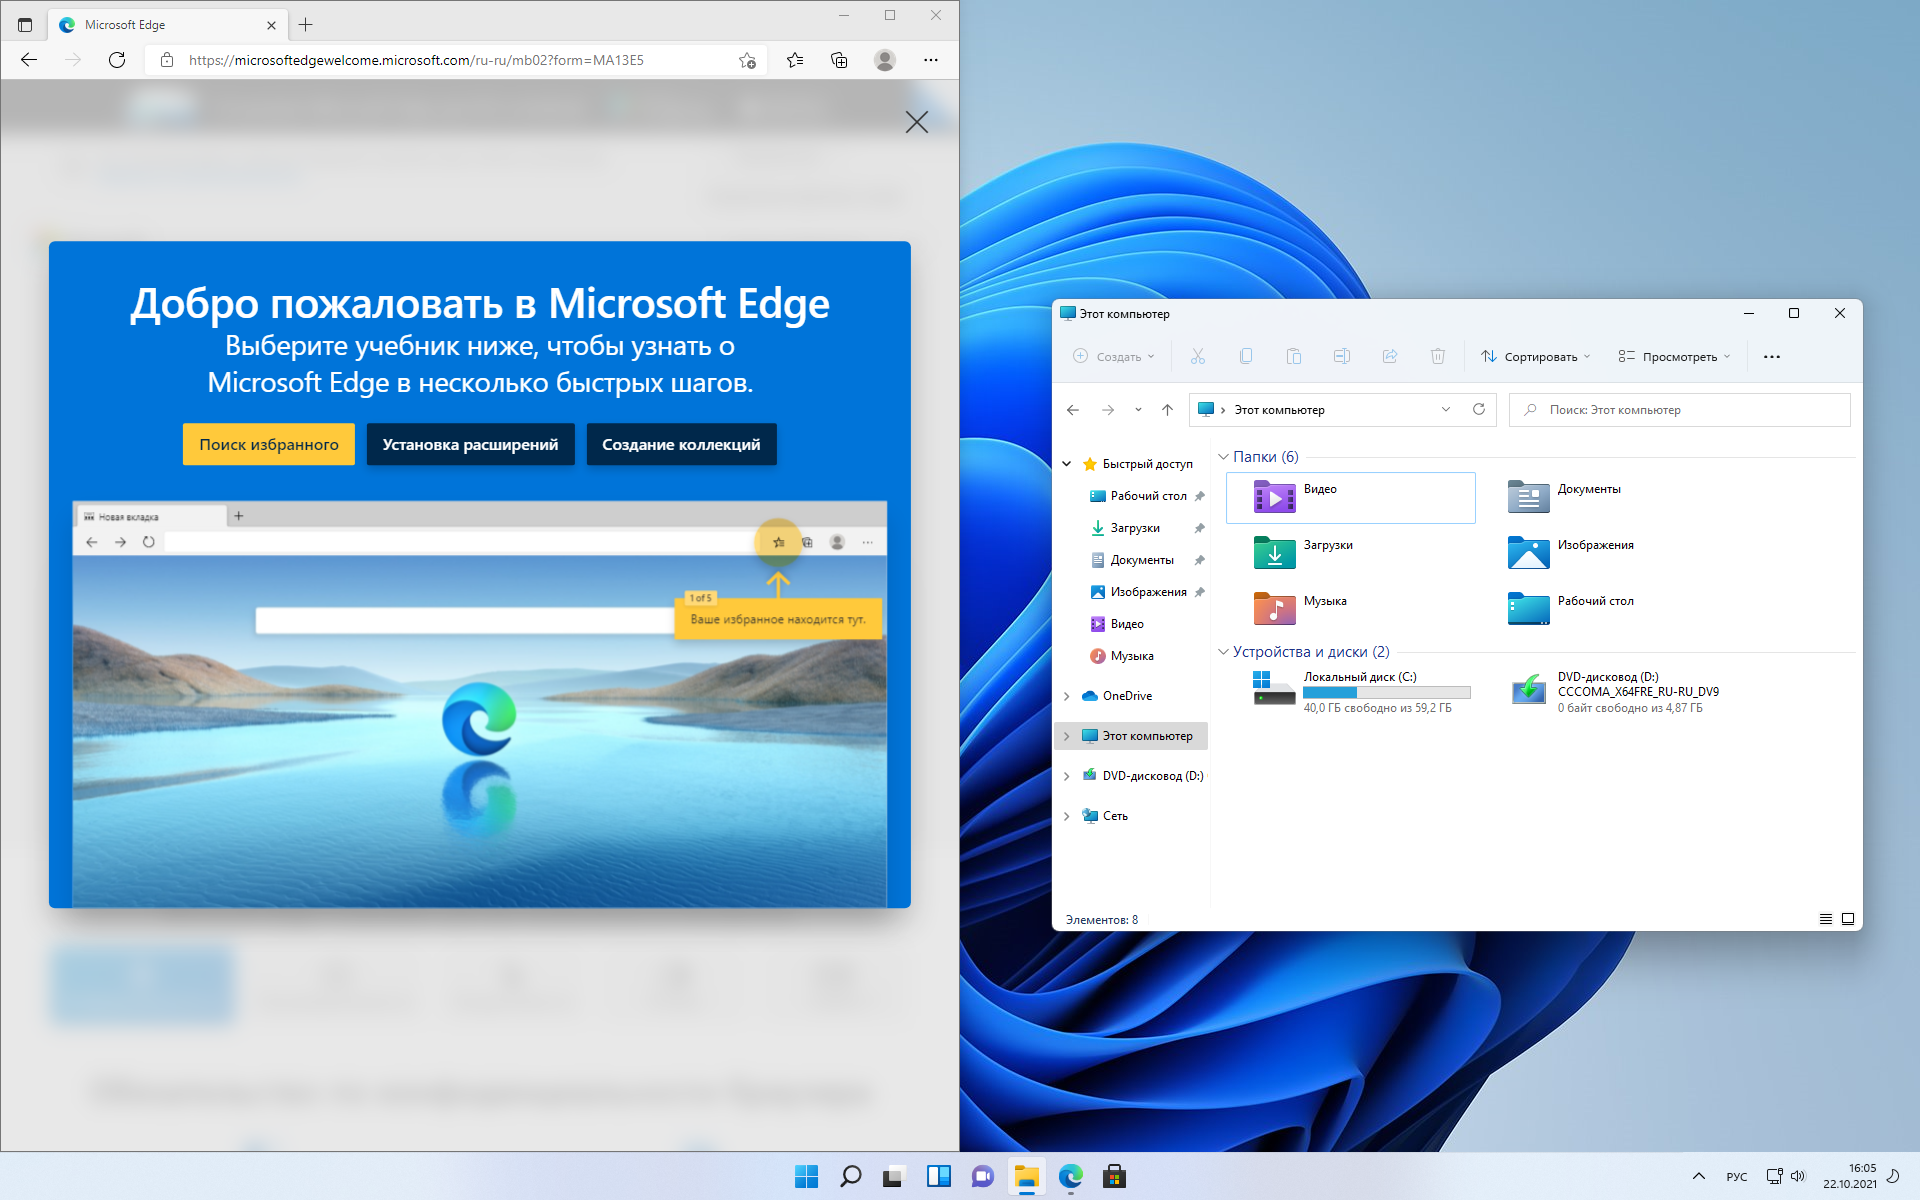The image size is (1920, 1200).
Task: Open the Просмотреть dropdown
Action: coord(1674,357)
